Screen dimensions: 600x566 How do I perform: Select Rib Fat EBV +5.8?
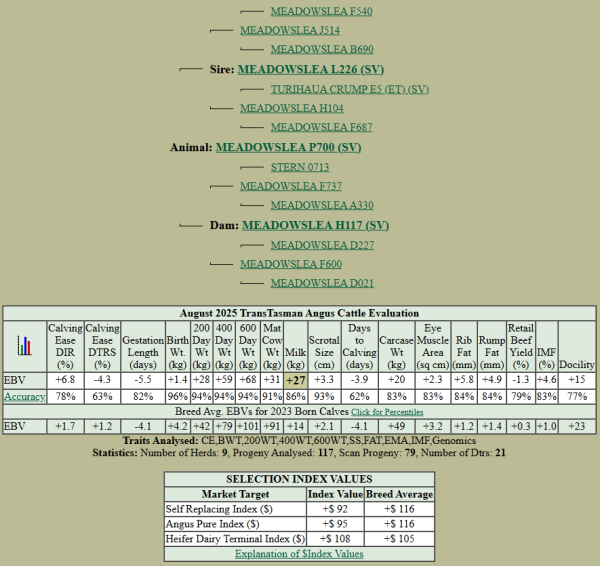464,380
